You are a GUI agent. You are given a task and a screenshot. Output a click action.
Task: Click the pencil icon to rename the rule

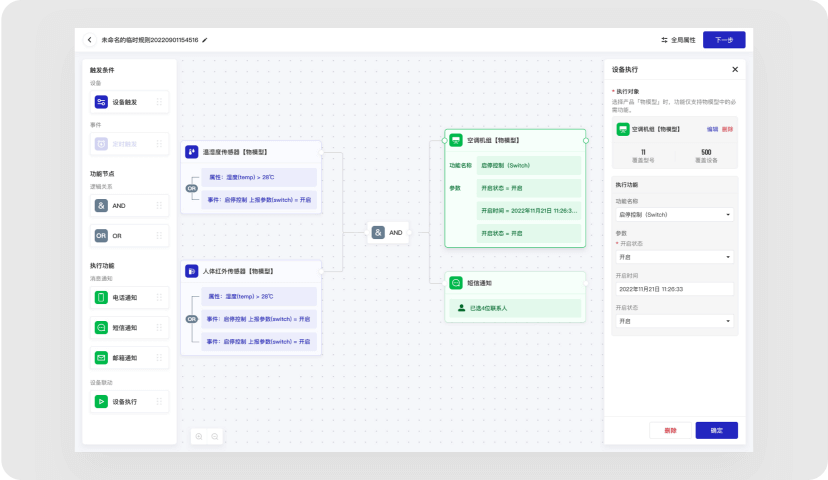205,40
